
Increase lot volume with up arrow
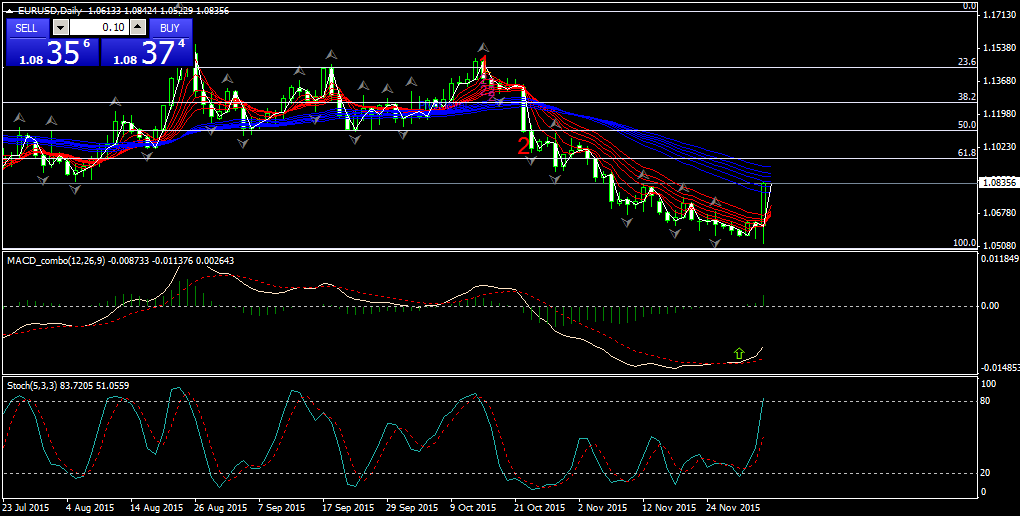(138, 28)
